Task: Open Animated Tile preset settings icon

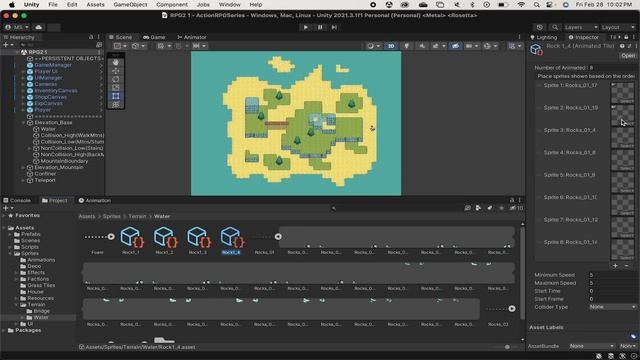Action: [629, 46]
